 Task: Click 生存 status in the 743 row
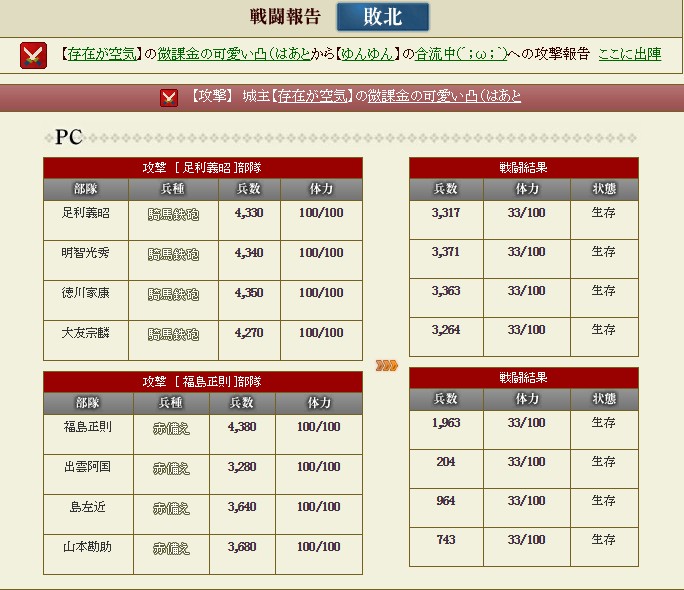click(604, 540)
